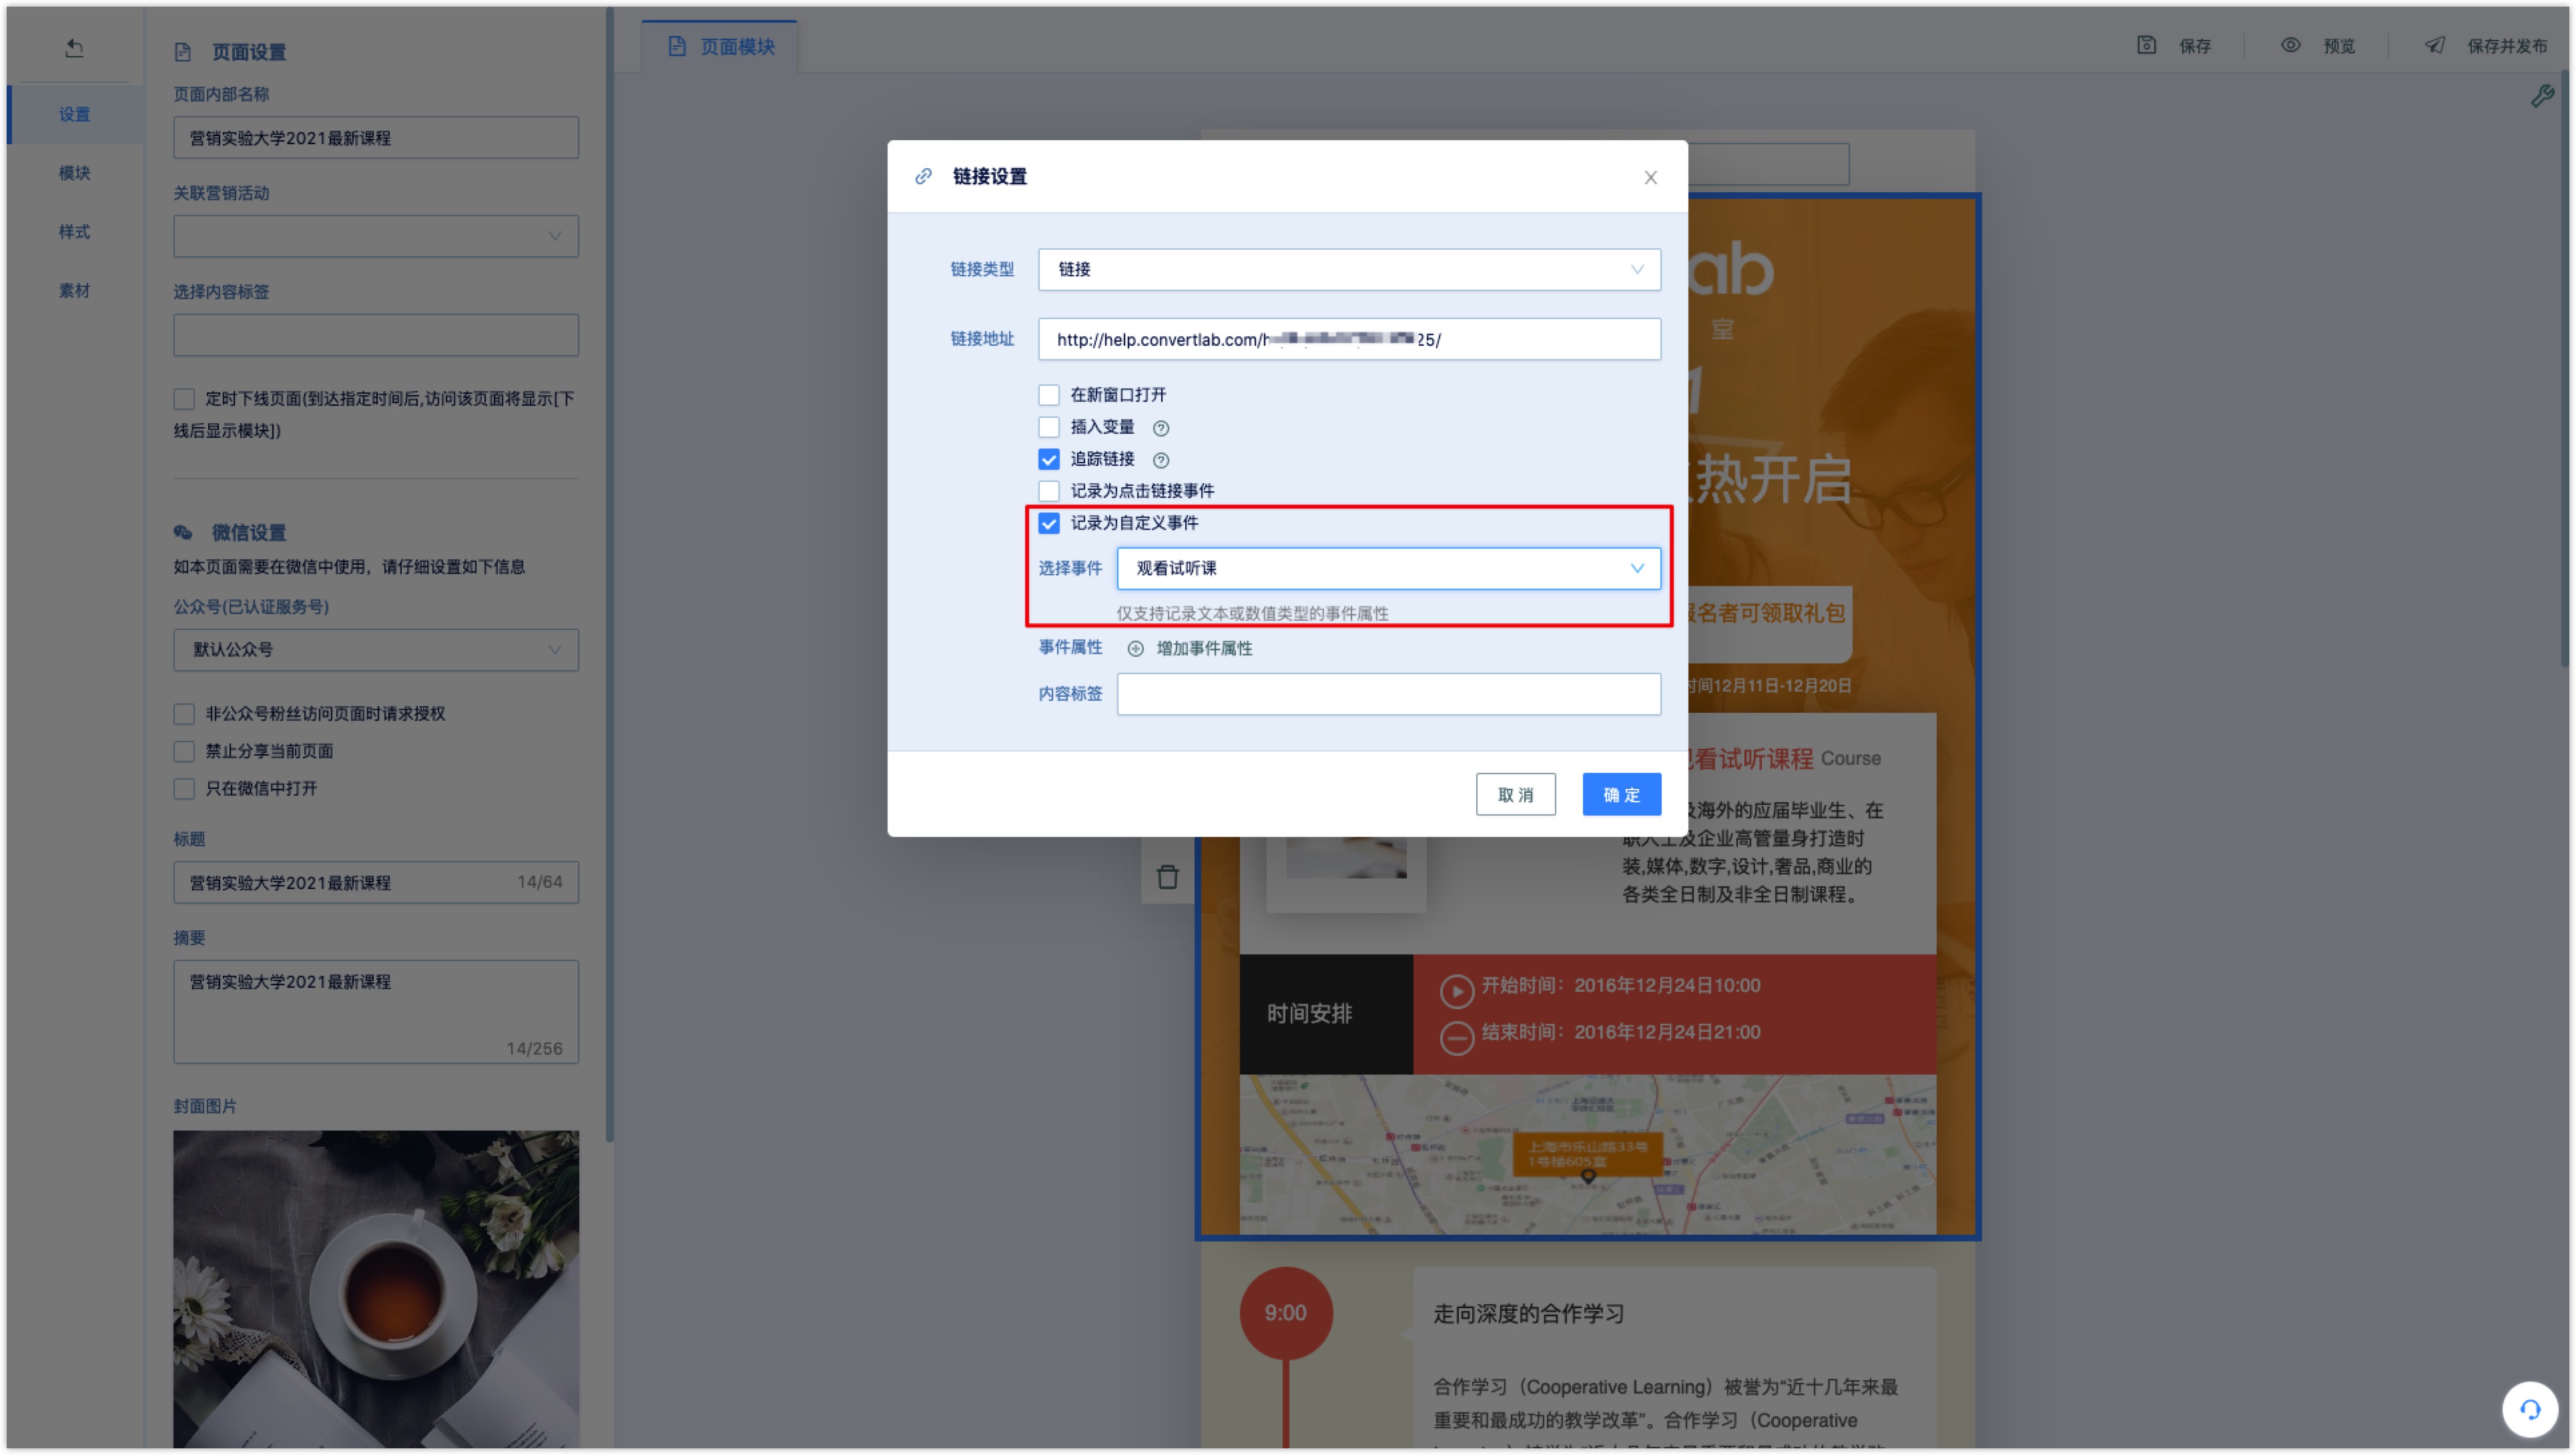Click the 页面内部名称 input field
The height and width of the screenshot is (1455, 2576).
click(x=376, y=137)
